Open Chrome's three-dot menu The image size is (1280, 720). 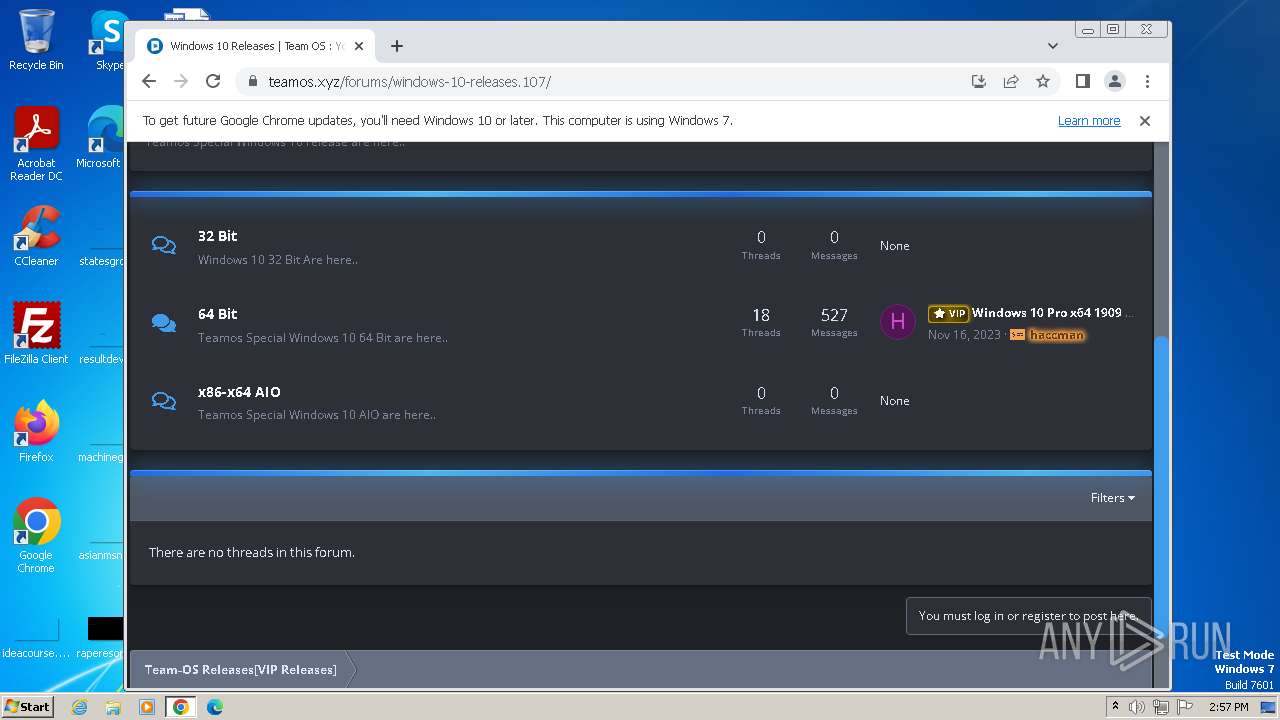(x=1147, y=82)
